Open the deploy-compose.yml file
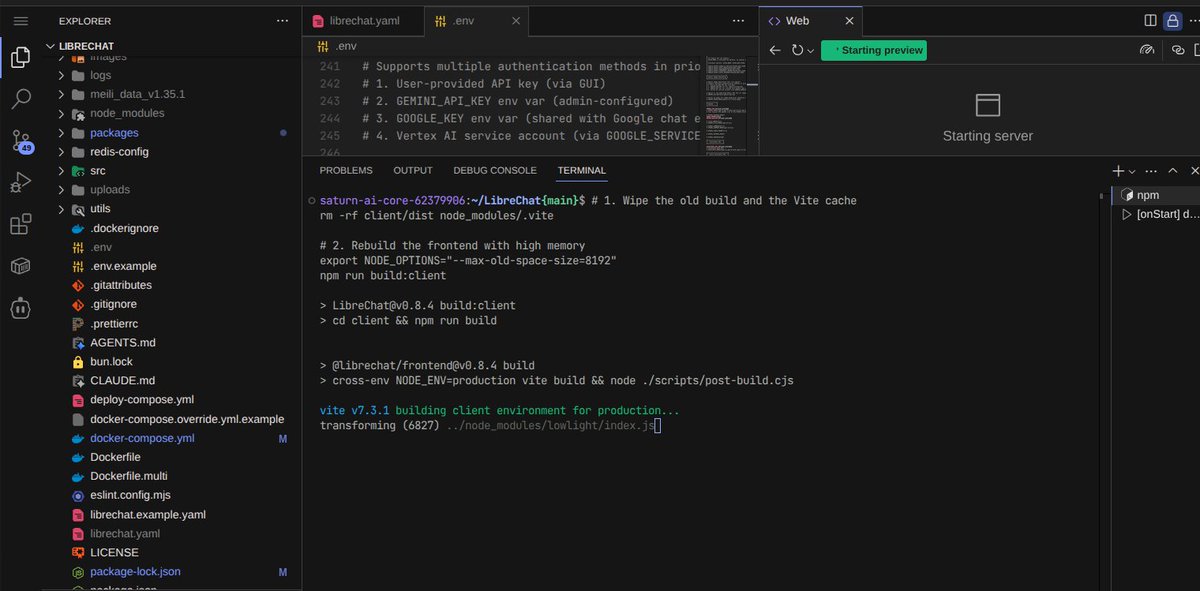Image resolution: width=1200 pixels, height=591 pixels. tap(142, 399)
